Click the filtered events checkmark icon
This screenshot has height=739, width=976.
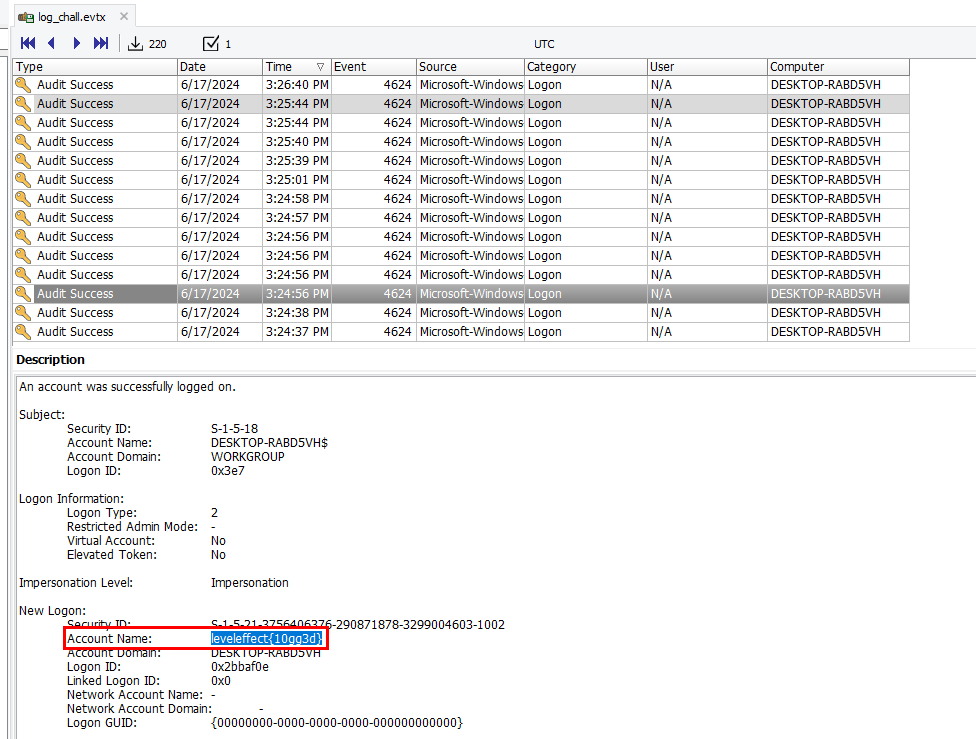pos(211,43)
